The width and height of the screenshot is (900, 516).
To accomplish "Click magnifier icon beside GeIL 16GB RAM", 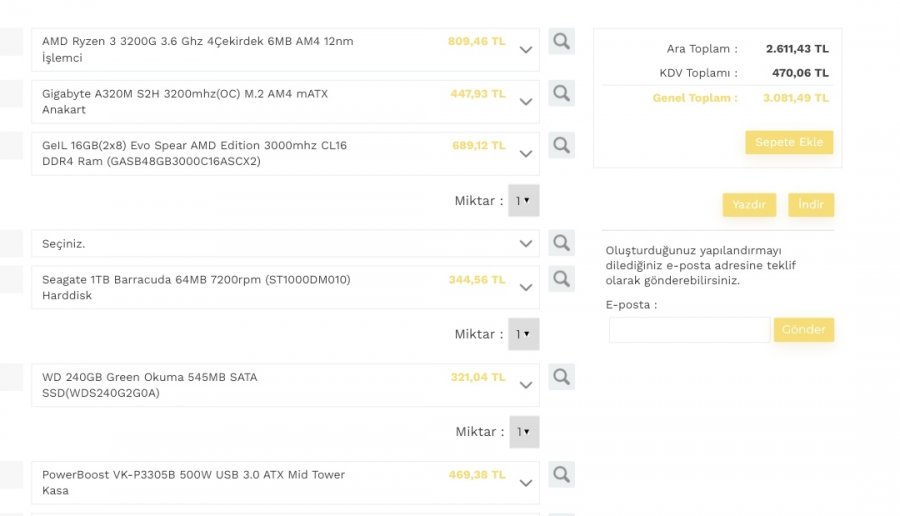I will [561, 145].
